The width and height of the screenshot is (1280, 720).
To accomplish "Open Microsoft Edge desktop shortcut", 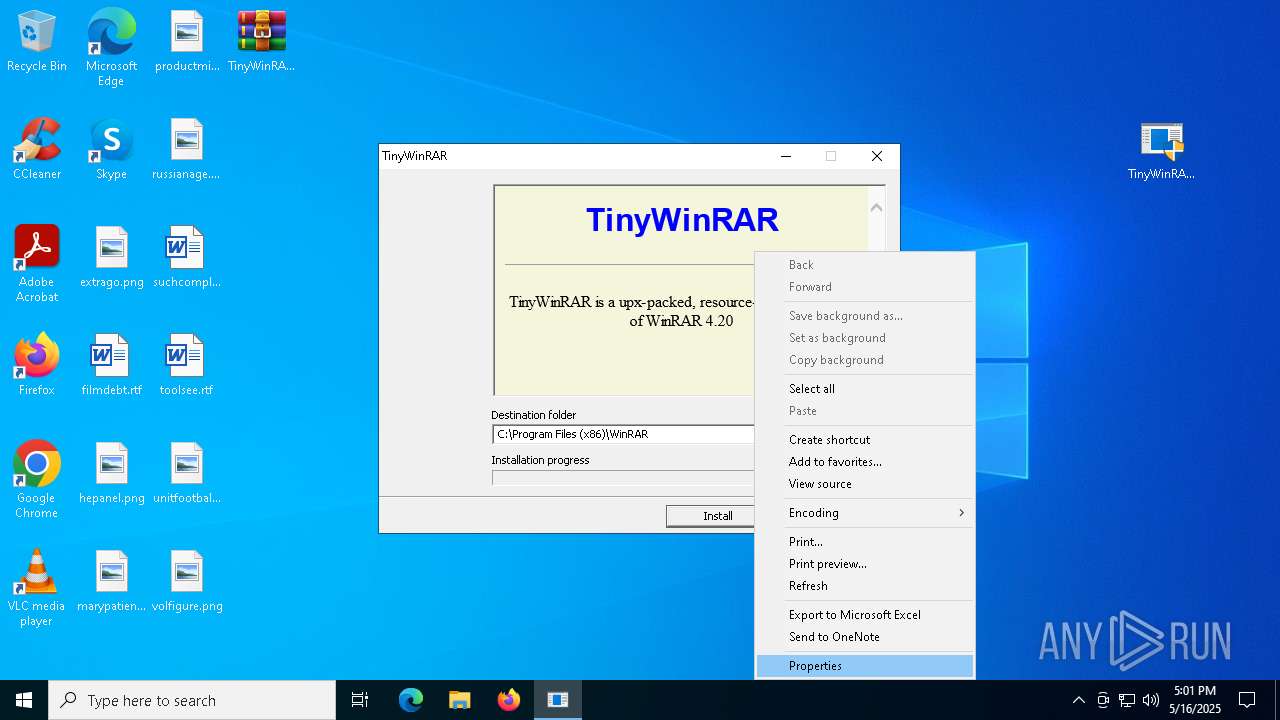I will [111, 48].
